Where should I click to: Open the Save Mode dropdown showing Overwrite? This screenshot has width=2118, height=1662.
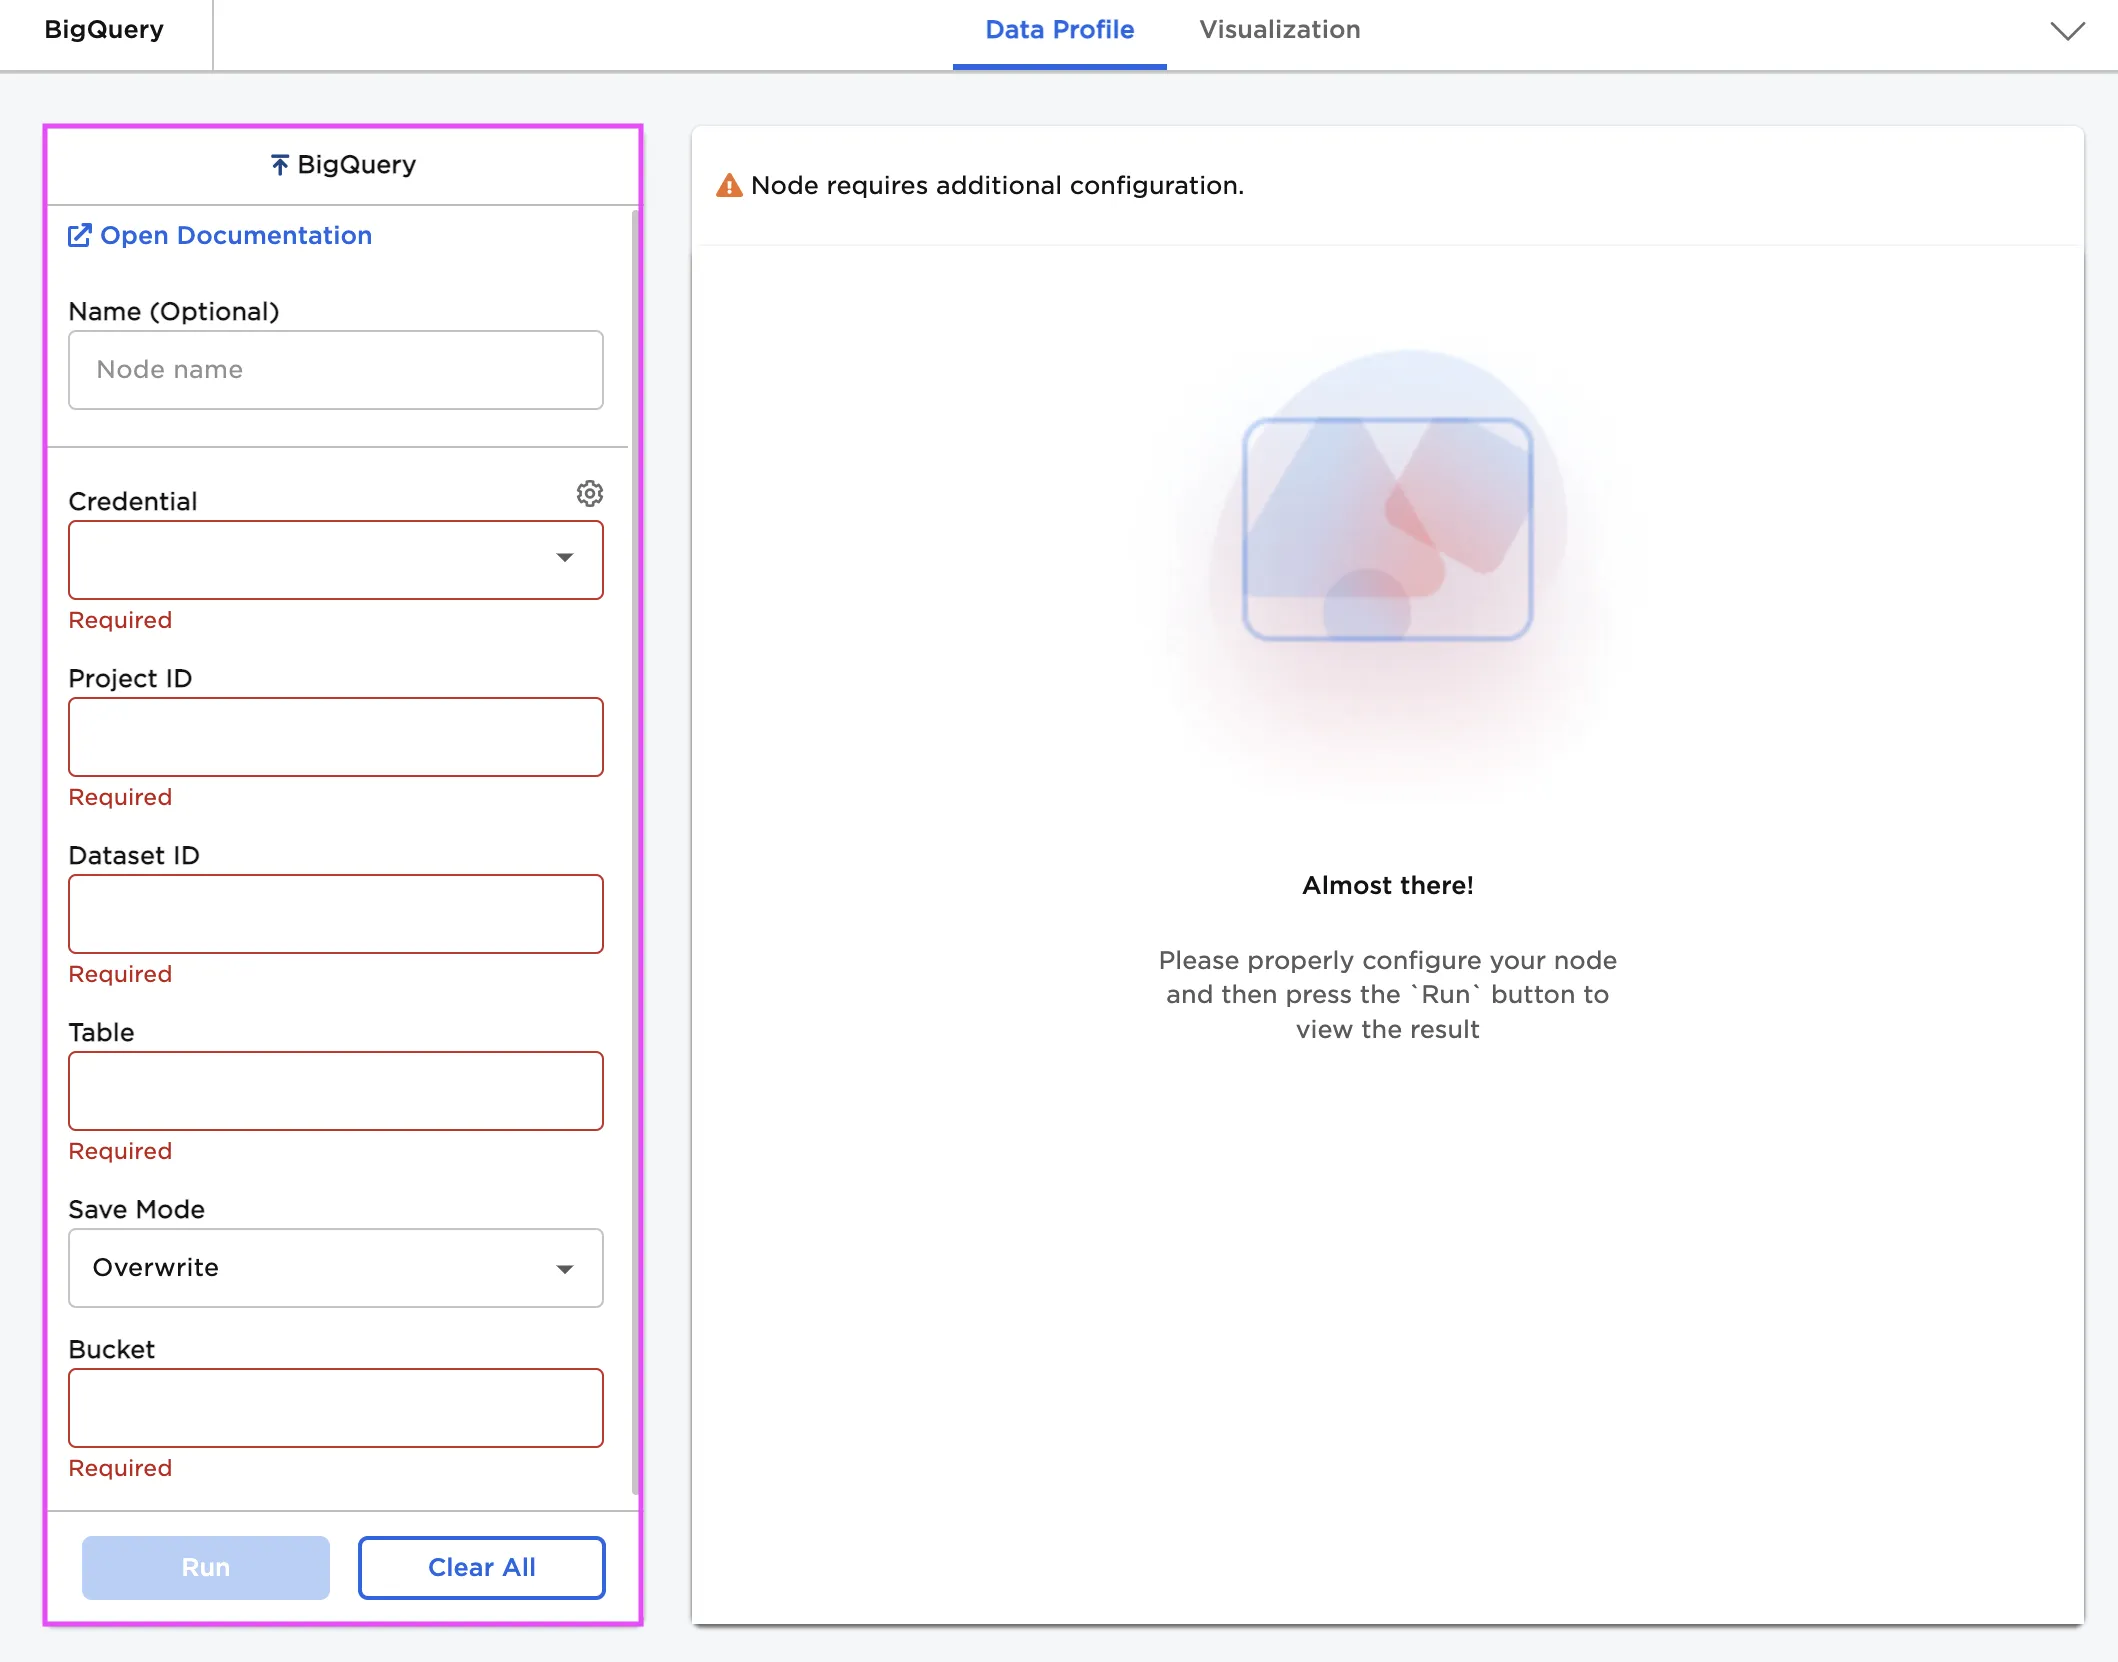click(335, 1268)
